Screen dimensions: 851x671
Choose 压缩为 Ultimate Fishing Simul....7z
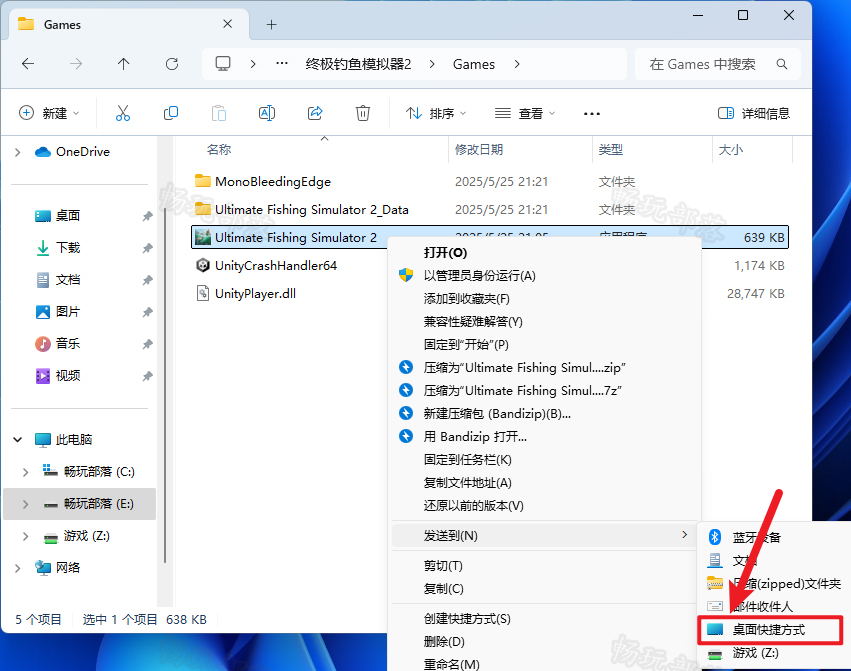(x=522, y=390)
